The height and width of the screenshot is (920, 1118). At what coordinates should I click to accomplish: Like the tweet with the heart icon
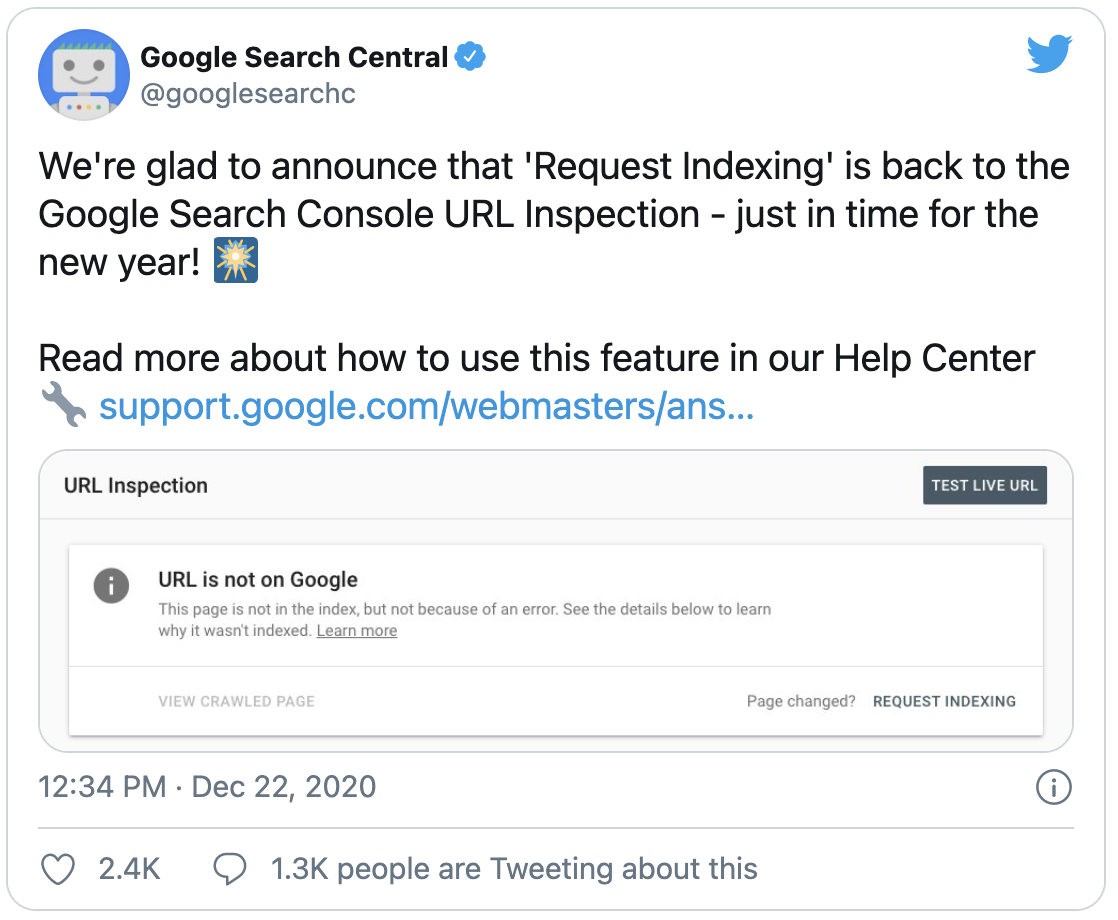[x=58, y=869]
